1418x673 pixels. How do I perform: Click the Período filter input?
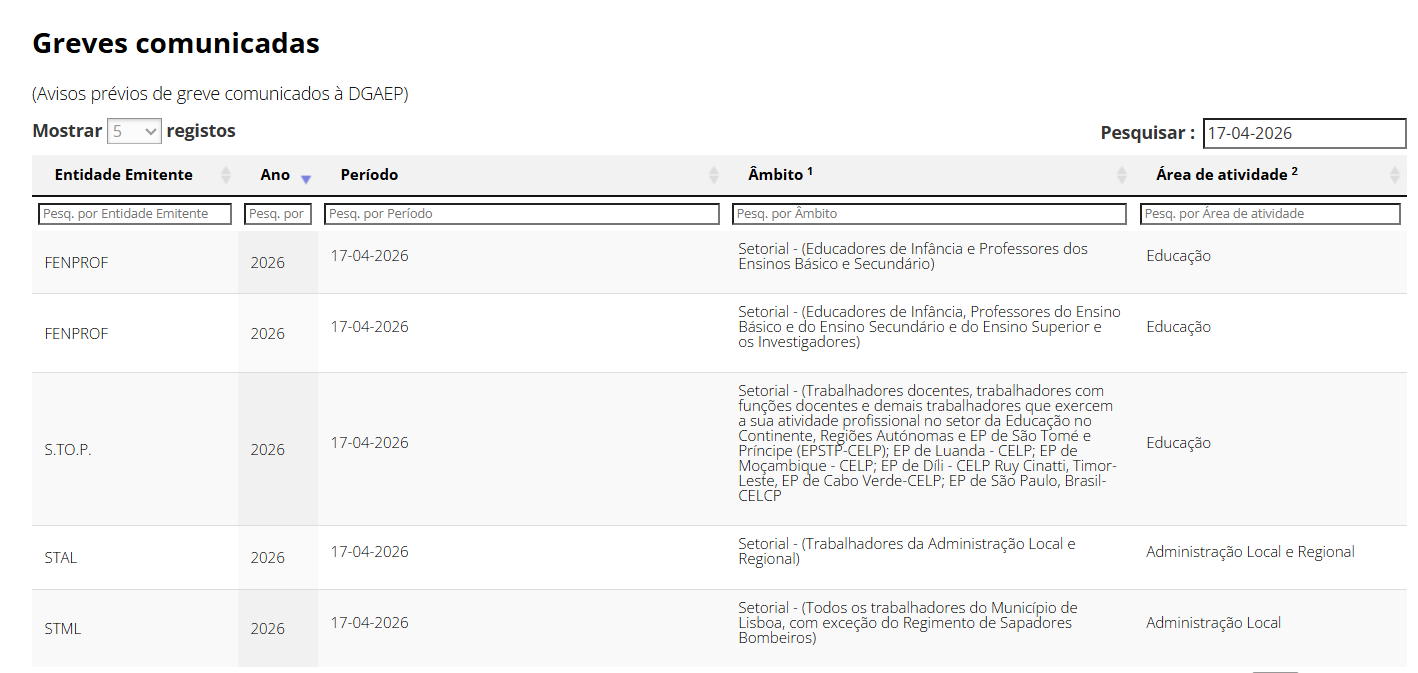click(x=521, y=214)
